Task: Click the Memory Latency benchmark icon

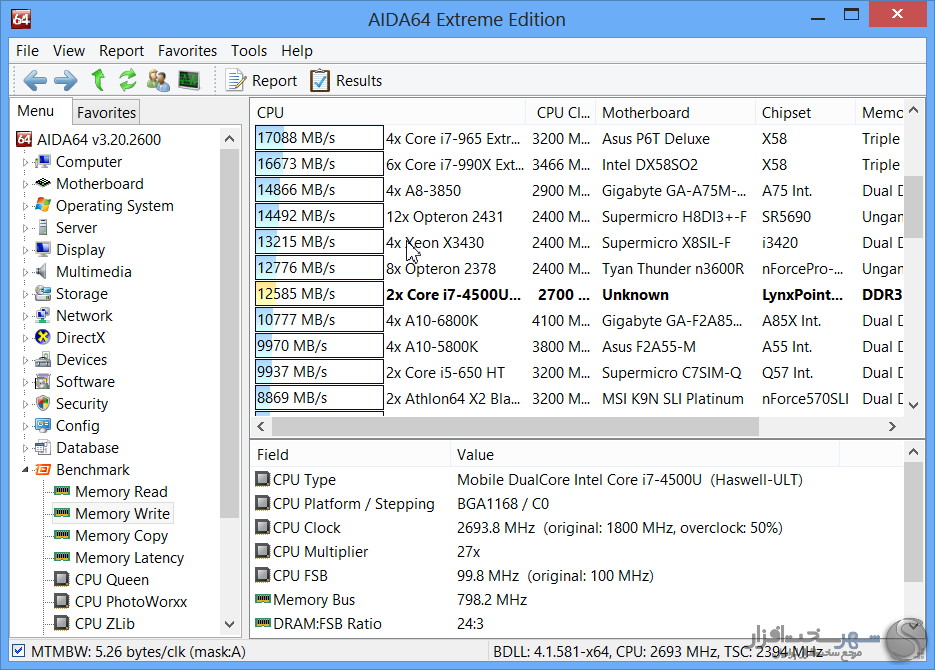Action: click(62, 558)
